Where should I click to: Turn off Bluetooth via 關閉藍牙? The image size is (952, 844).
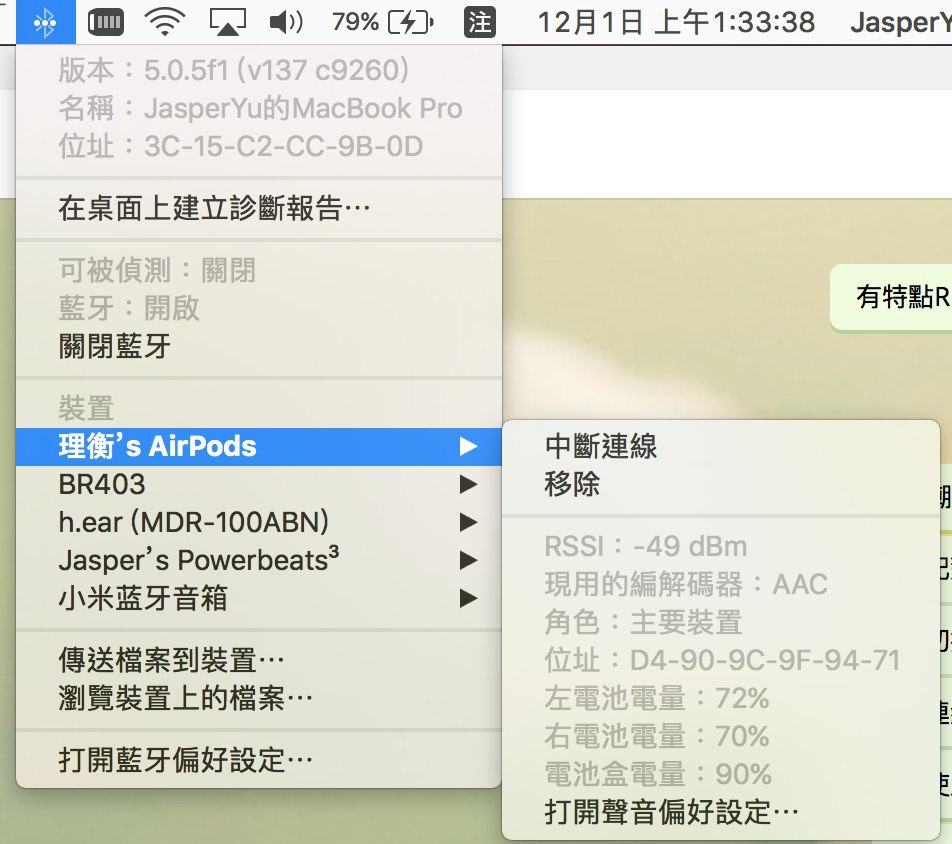tap(259, 346)
